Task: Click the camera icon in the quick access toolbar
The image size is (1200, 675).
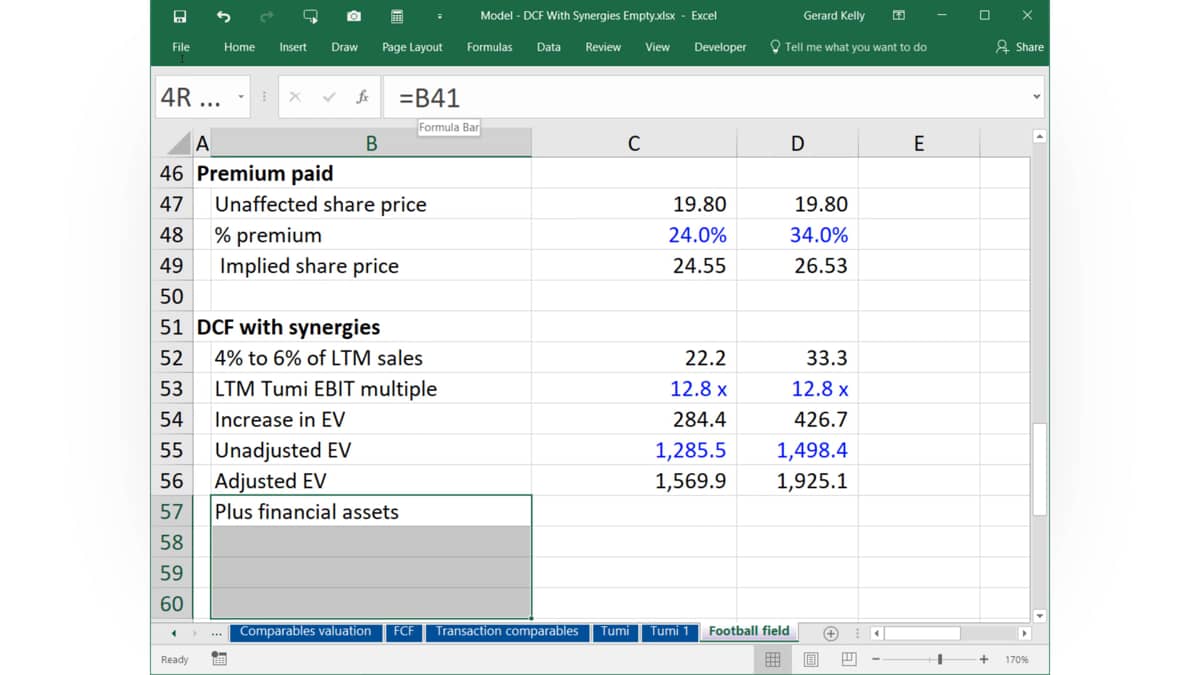Action: click(354, 16)
